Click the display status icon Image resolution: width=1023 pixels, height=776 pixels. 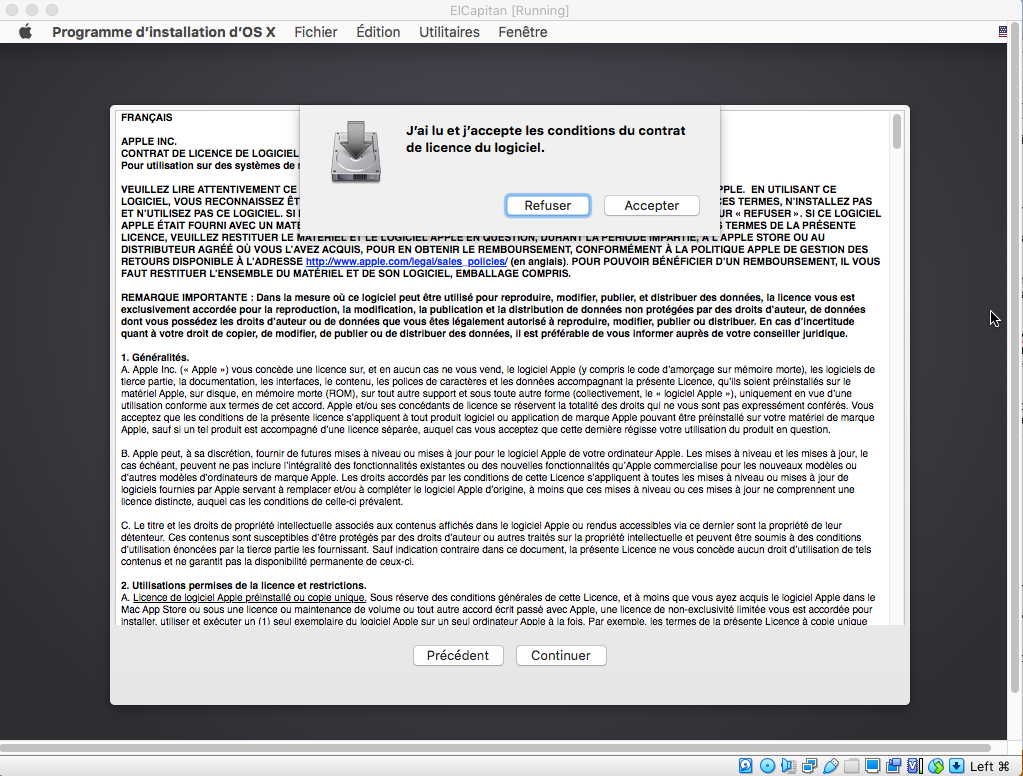pos(872,766)
